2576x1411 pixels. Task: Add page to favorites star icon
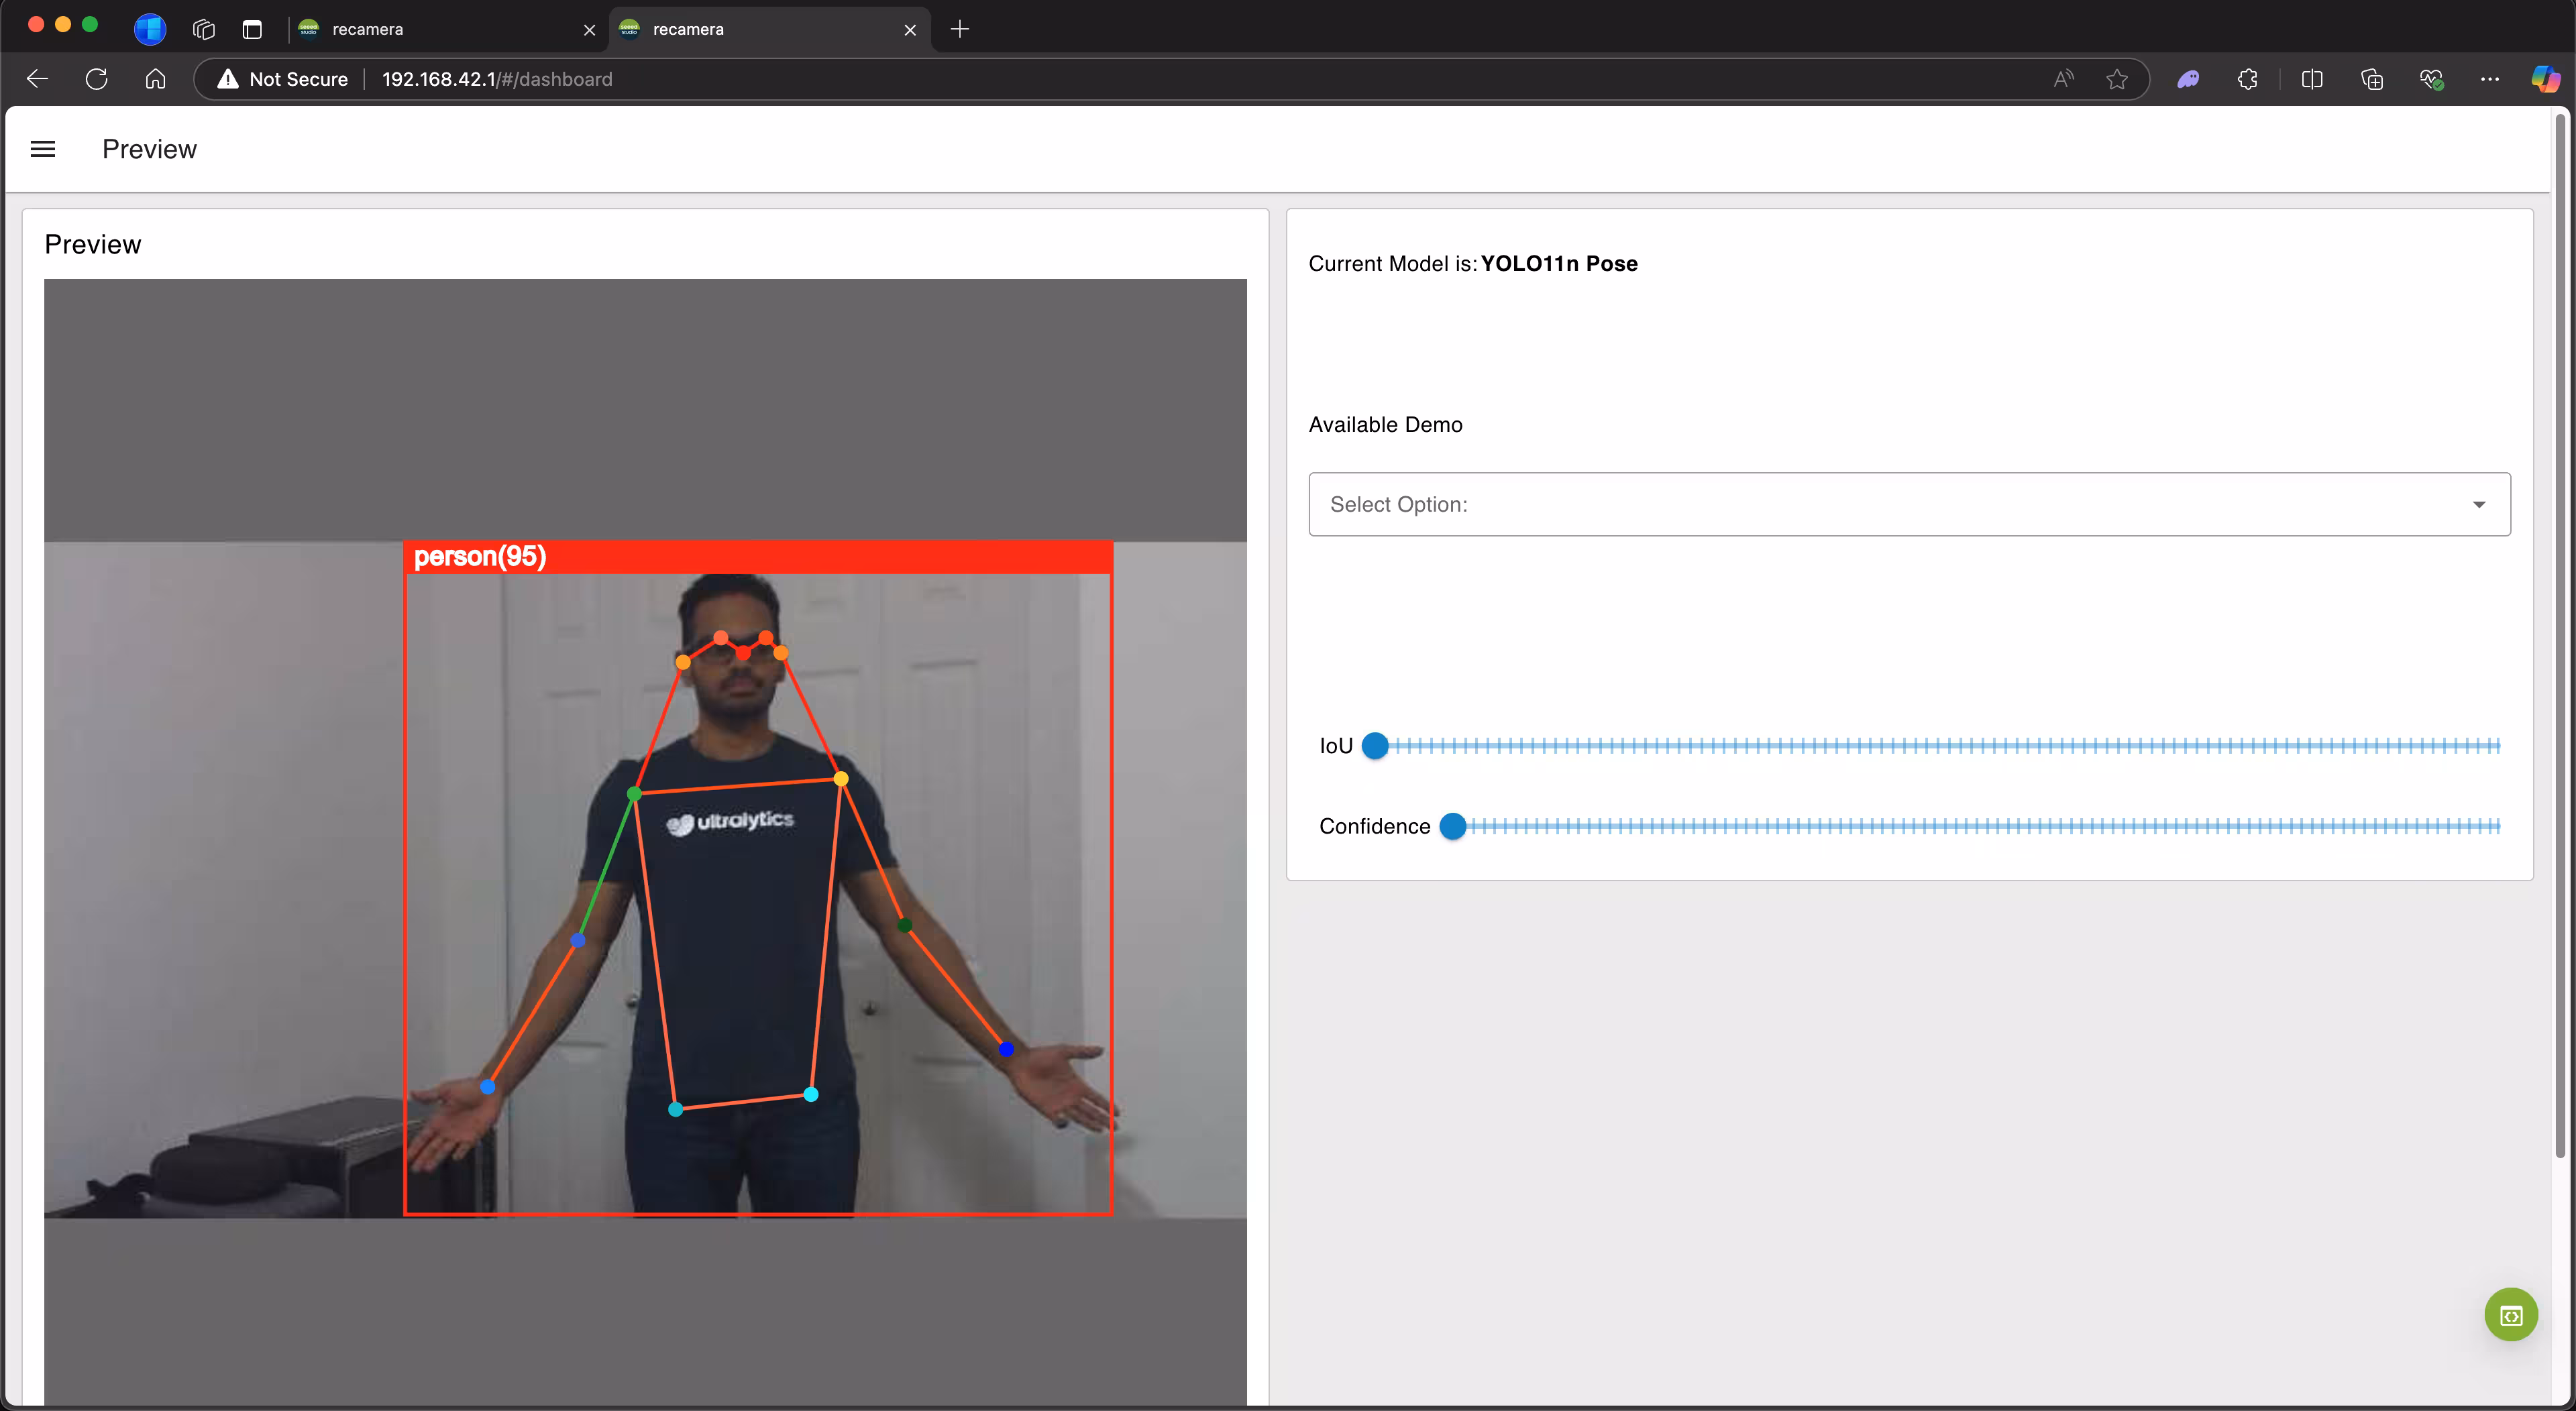point(2116,79)
